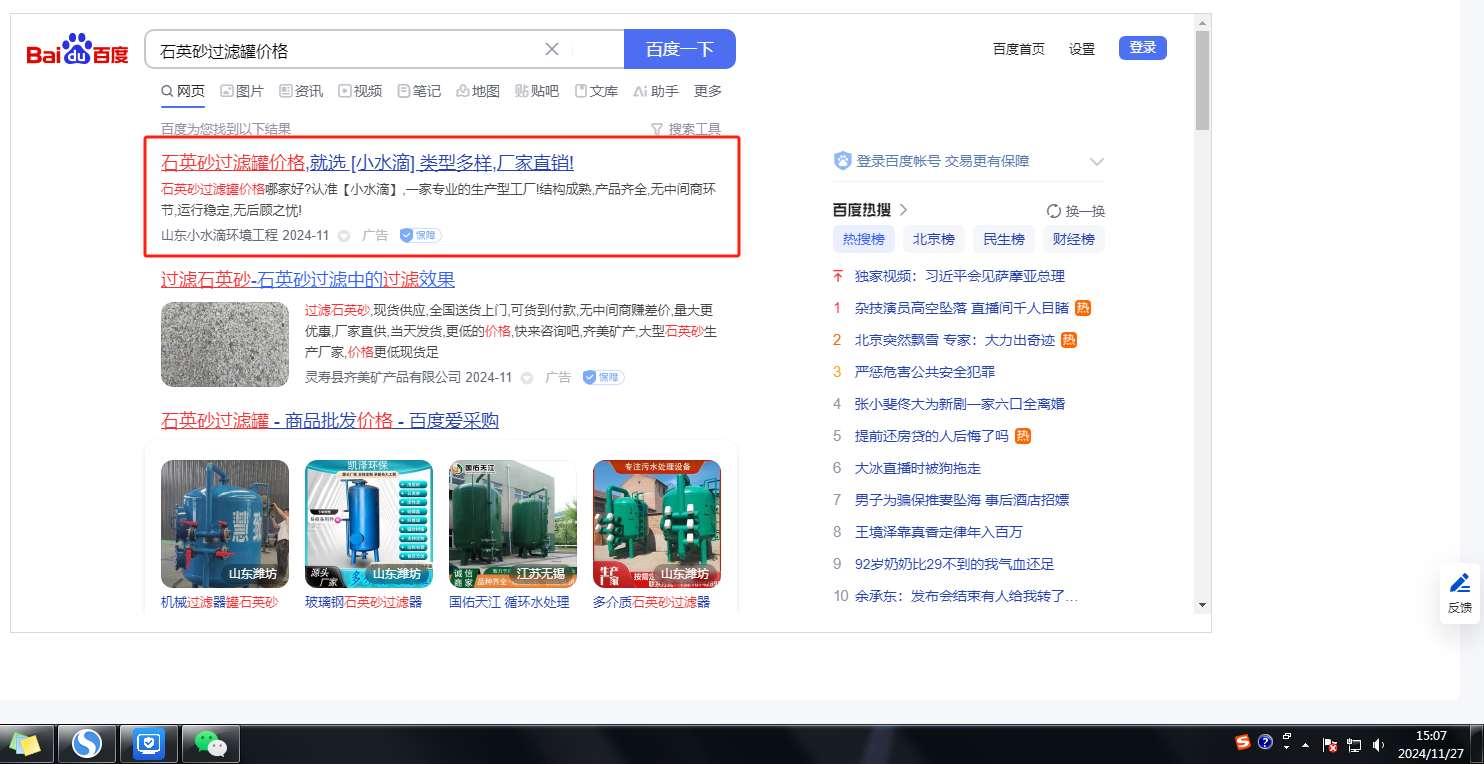The width and height of the screenshot is (1484, 764).
Task: Switch to the 视频 tab
Action: tap(360, 91)
